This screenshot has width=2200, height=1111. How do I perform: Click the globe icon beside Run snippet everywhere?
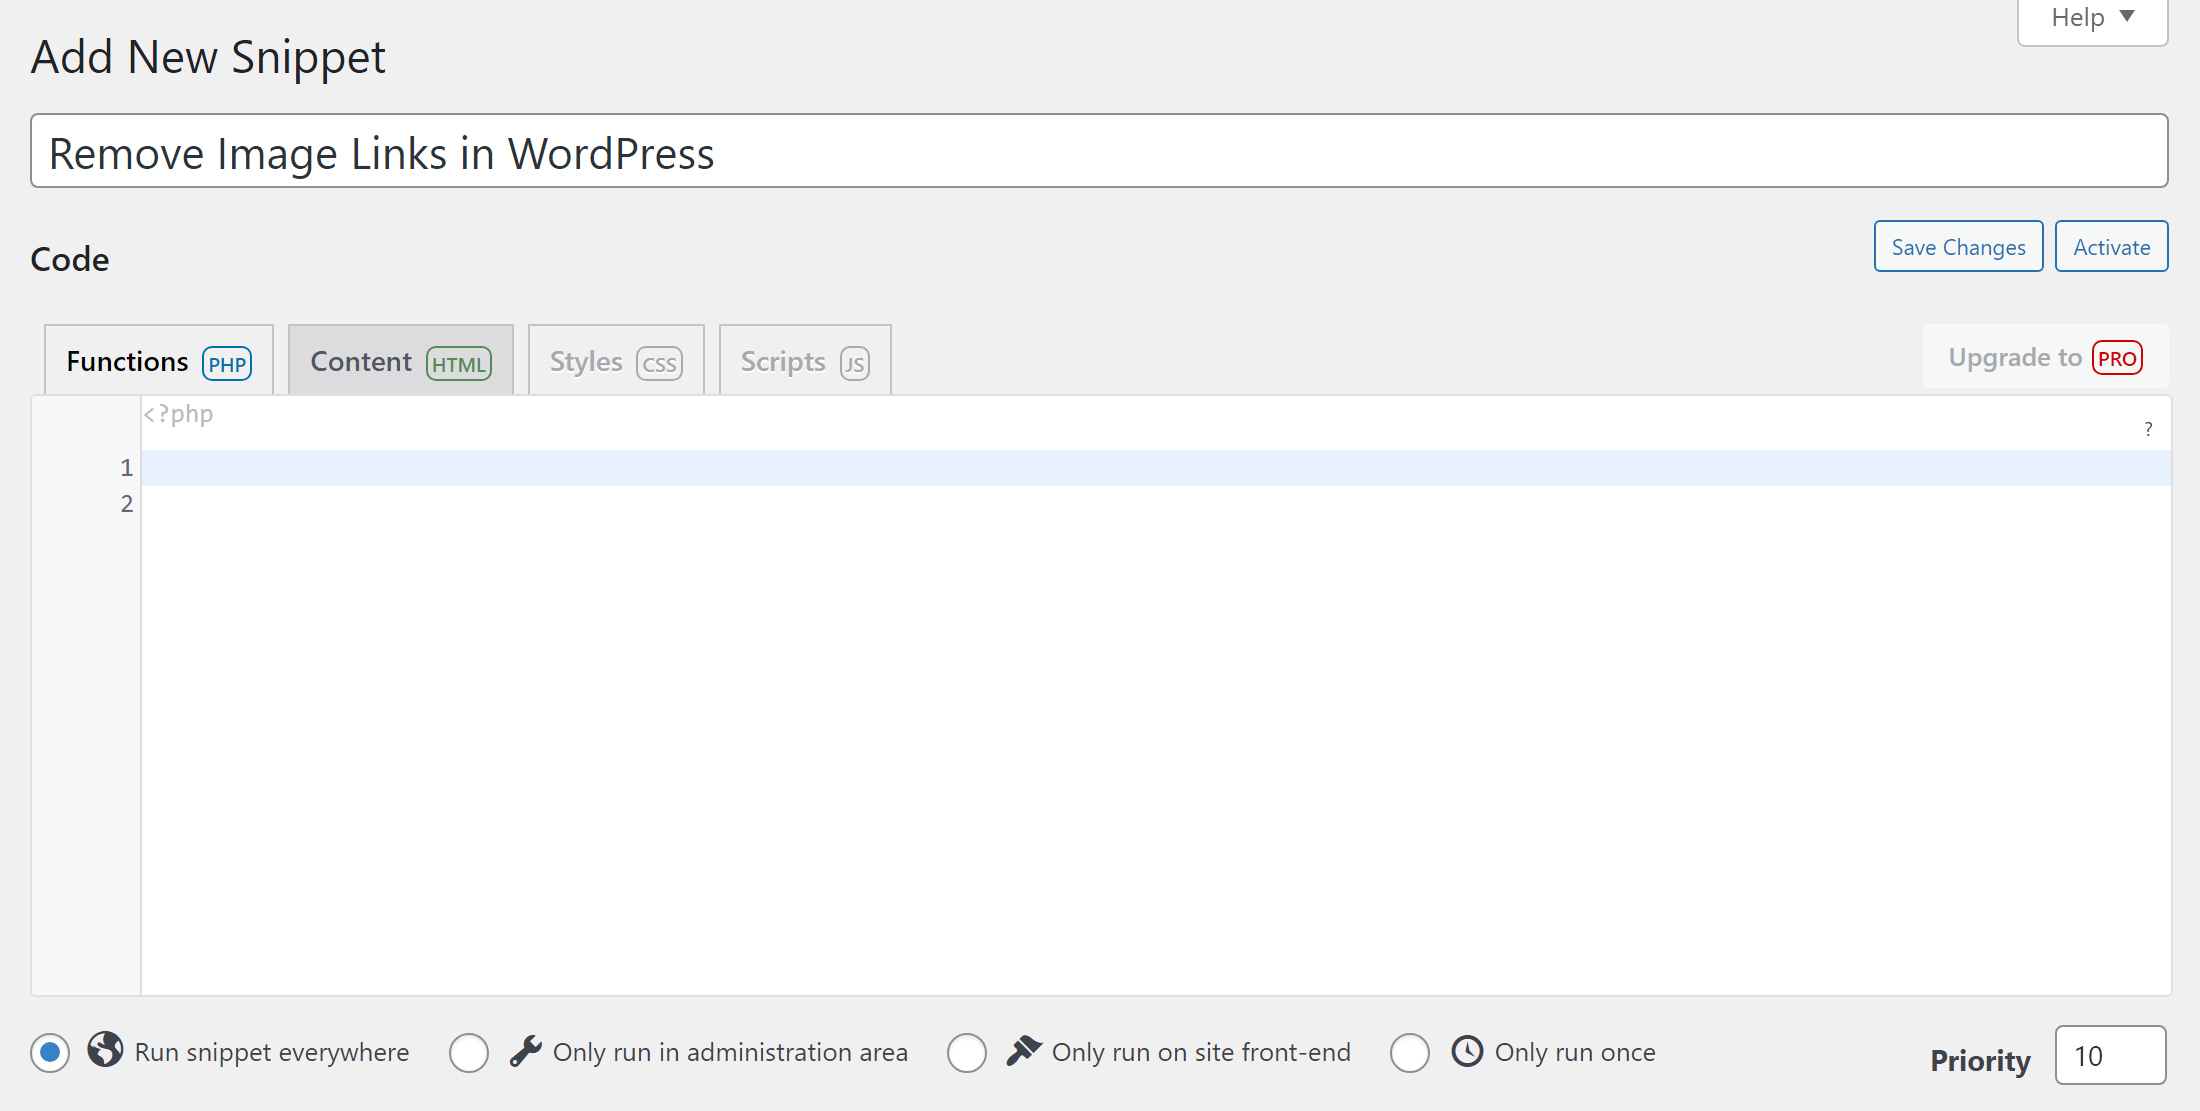(105, 1052)
